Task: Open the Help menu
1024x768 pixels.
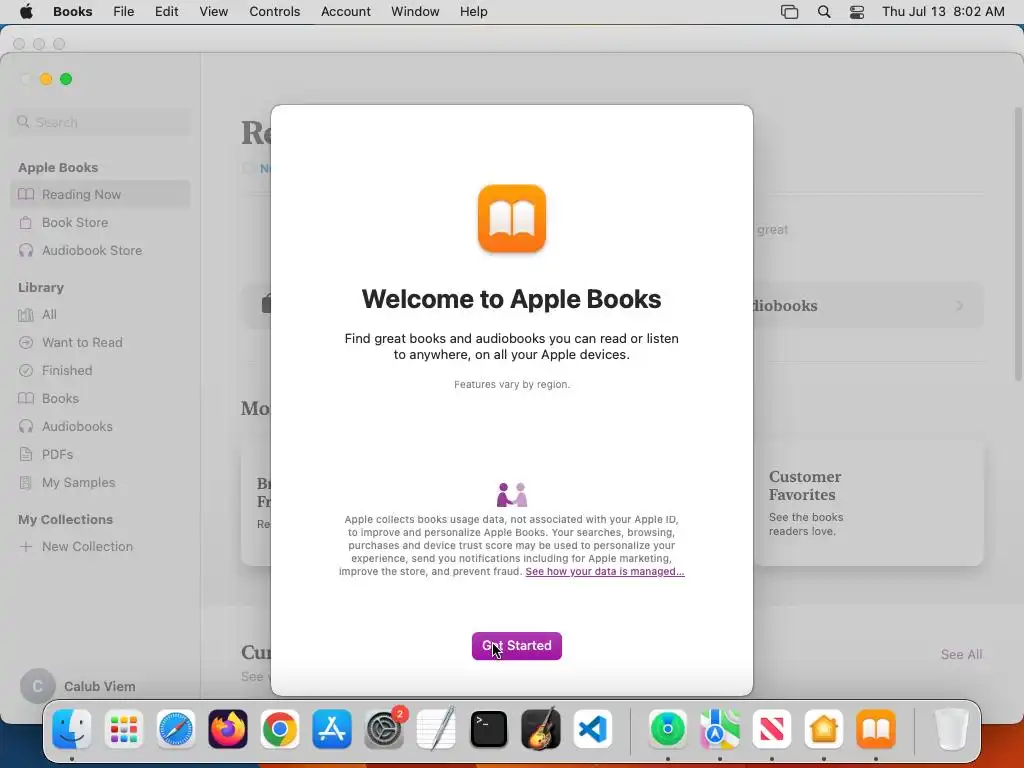Action: [473, 12]
